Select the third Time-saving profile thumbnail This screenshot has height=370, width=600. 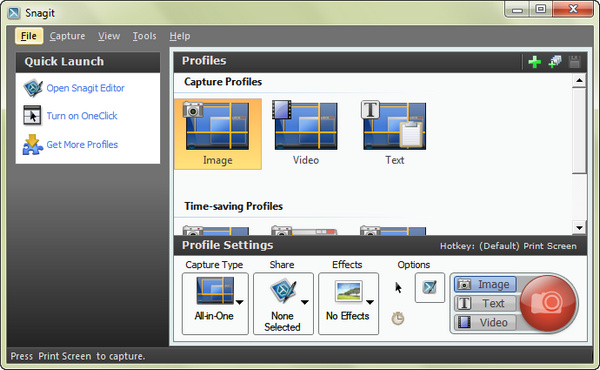[393, 230]
